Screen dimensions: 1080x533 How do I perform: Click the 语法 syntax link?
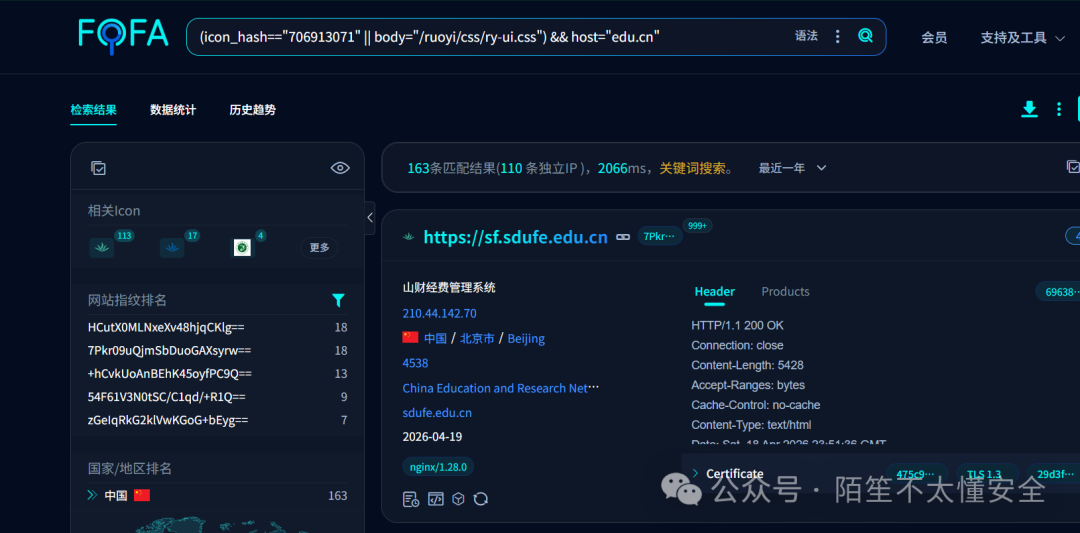[x=806, y=36]
